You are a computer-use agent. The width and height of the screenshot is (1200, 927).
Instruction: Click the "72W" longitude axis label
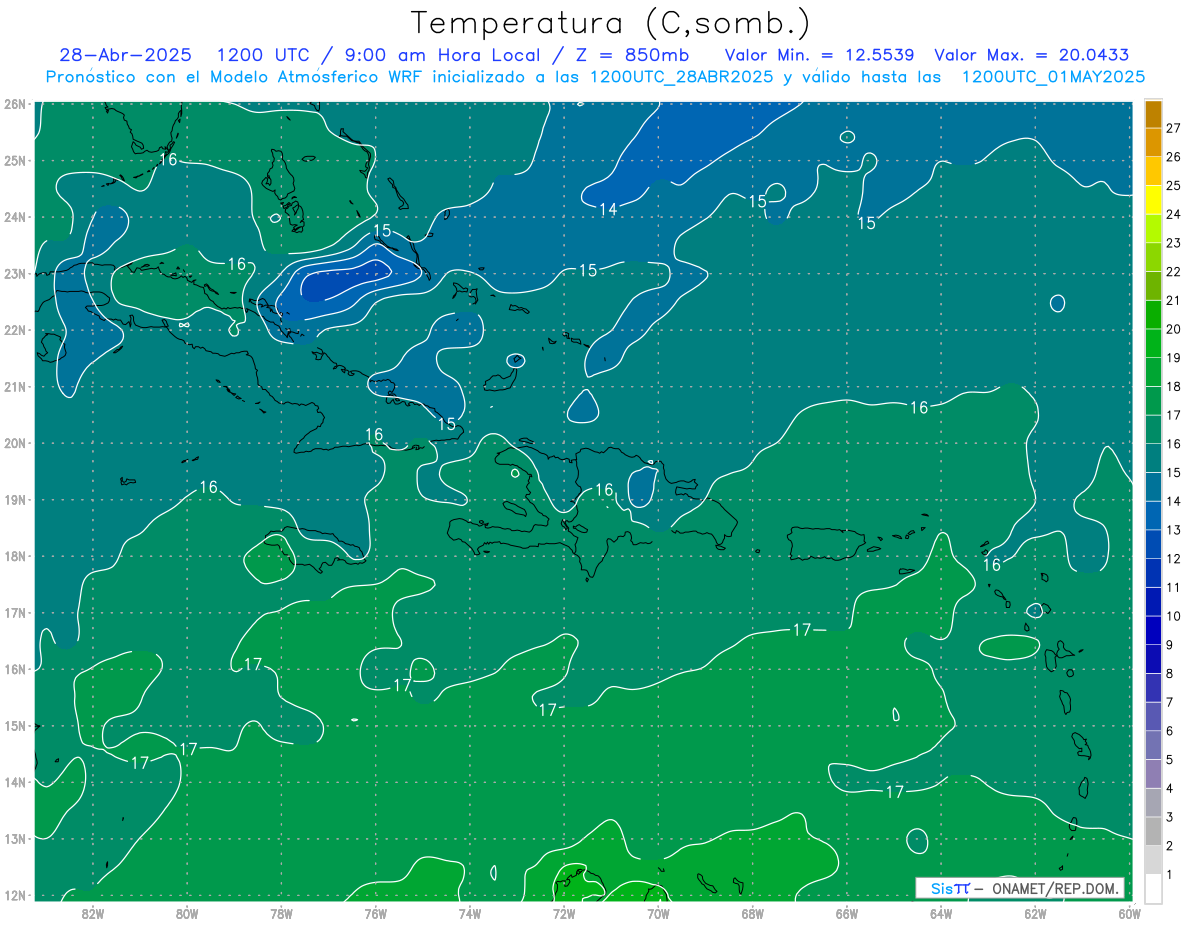[x=564, y=912]
